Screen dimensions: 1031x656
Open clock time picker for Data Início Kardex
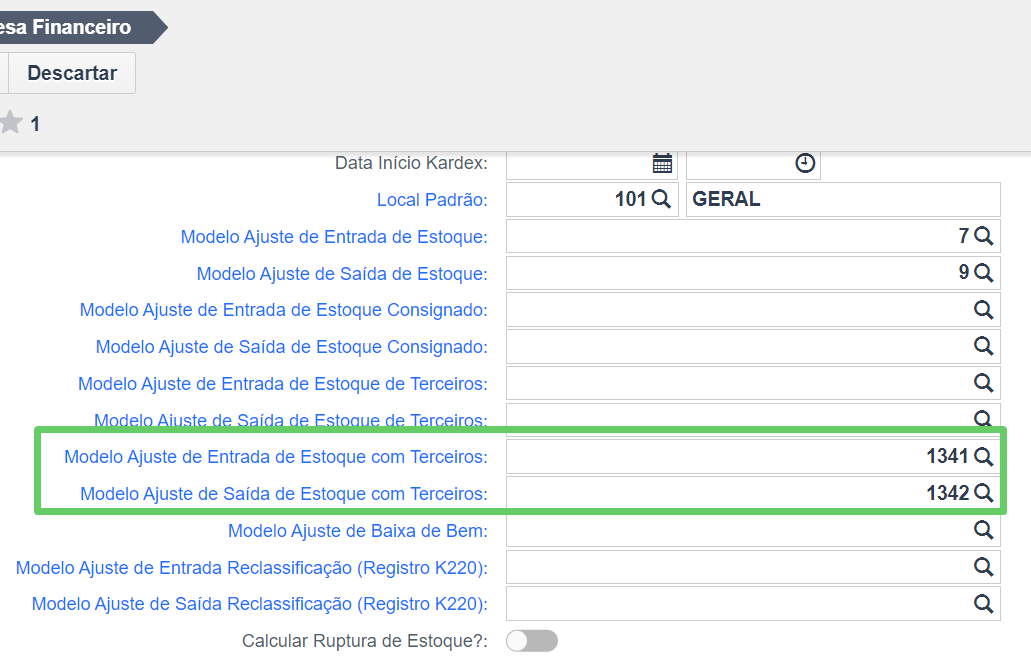click(805, 163)
